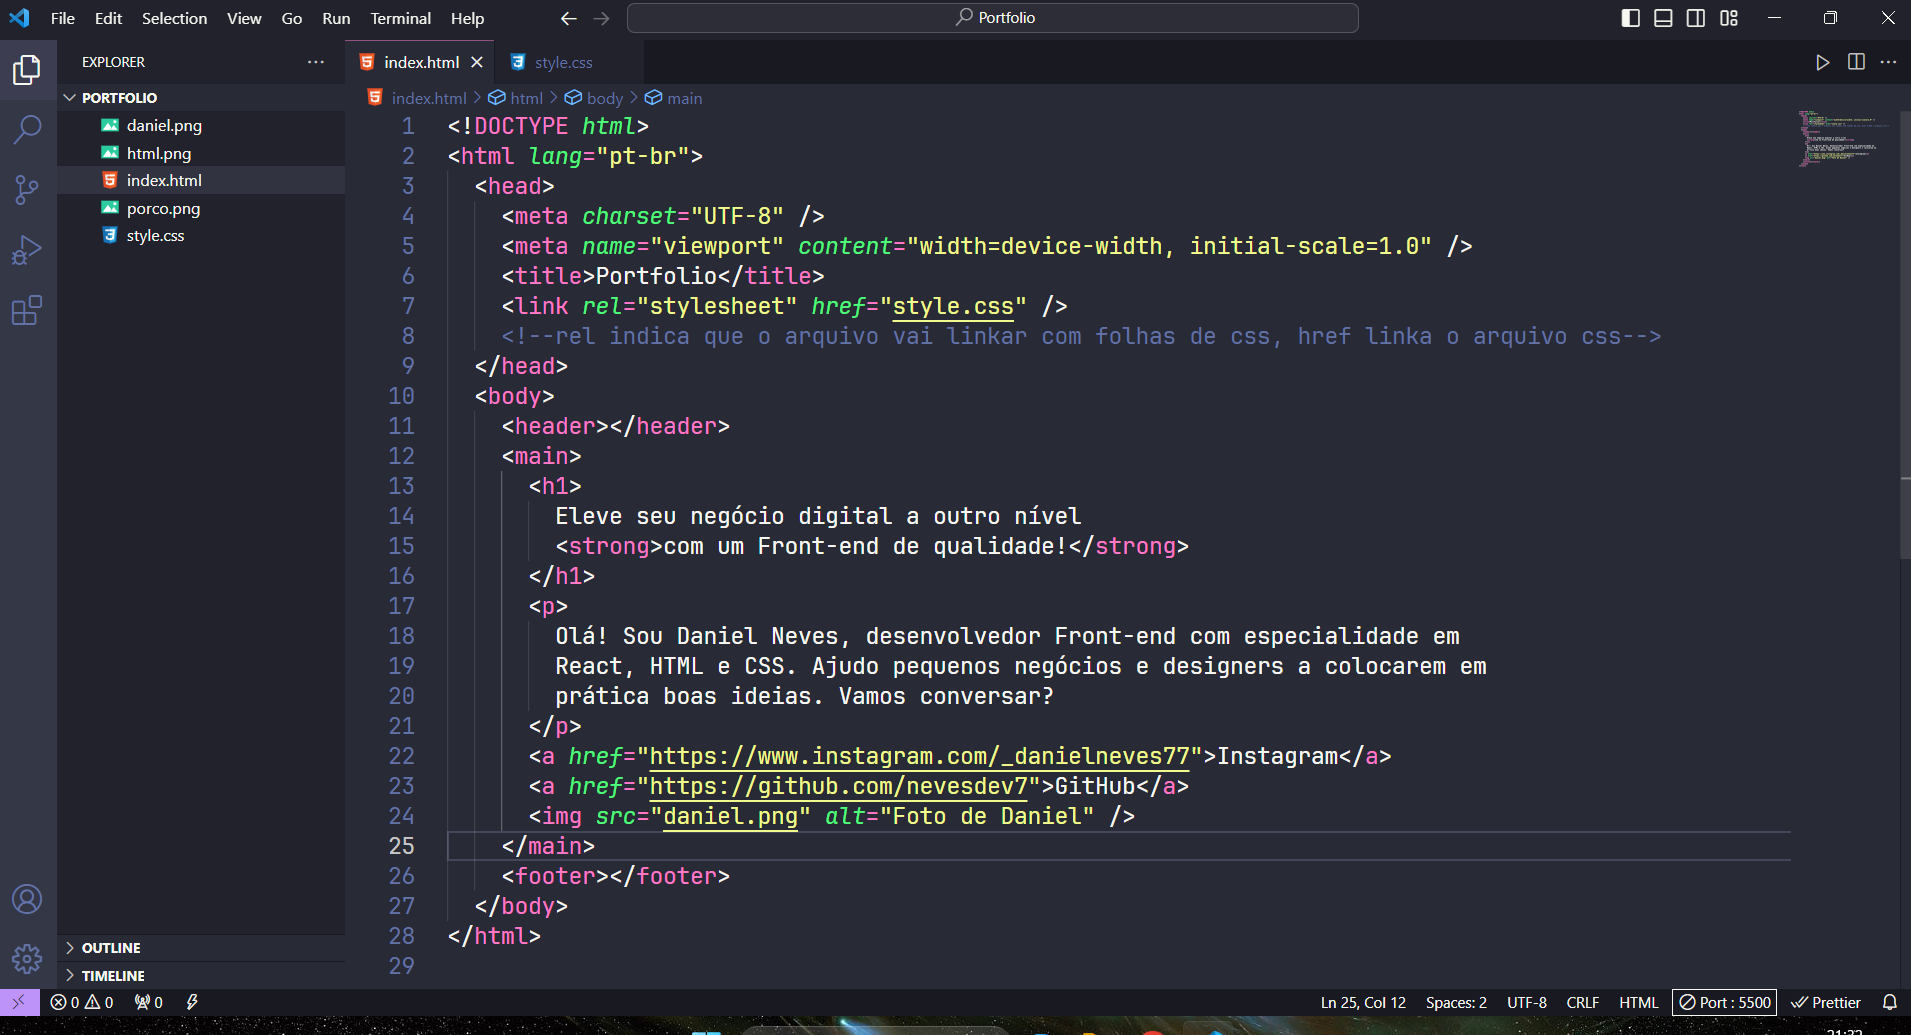Viewport: 1911px width, 1035px height.
Task: Open the Explorer view in activity bar
Action: click(x=27, y=69)
